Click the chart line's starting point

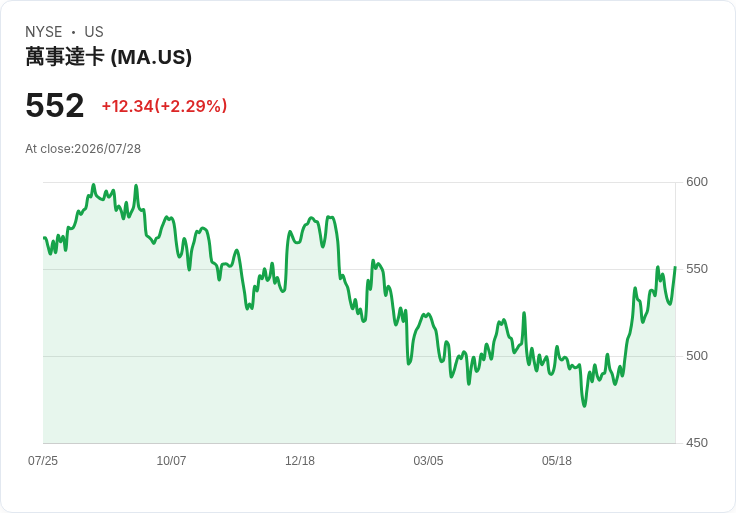pyautogui.click(x=44, y=238)
